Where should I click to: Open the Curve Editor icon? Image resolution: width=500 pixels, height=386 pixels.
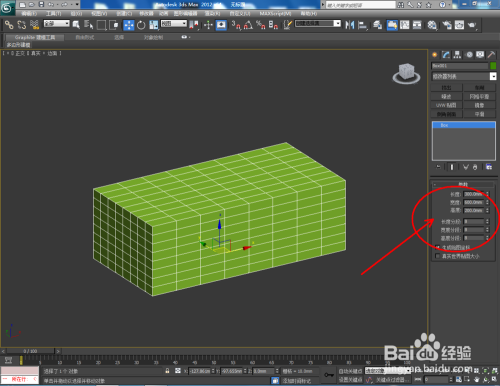[x=405, y=25]
